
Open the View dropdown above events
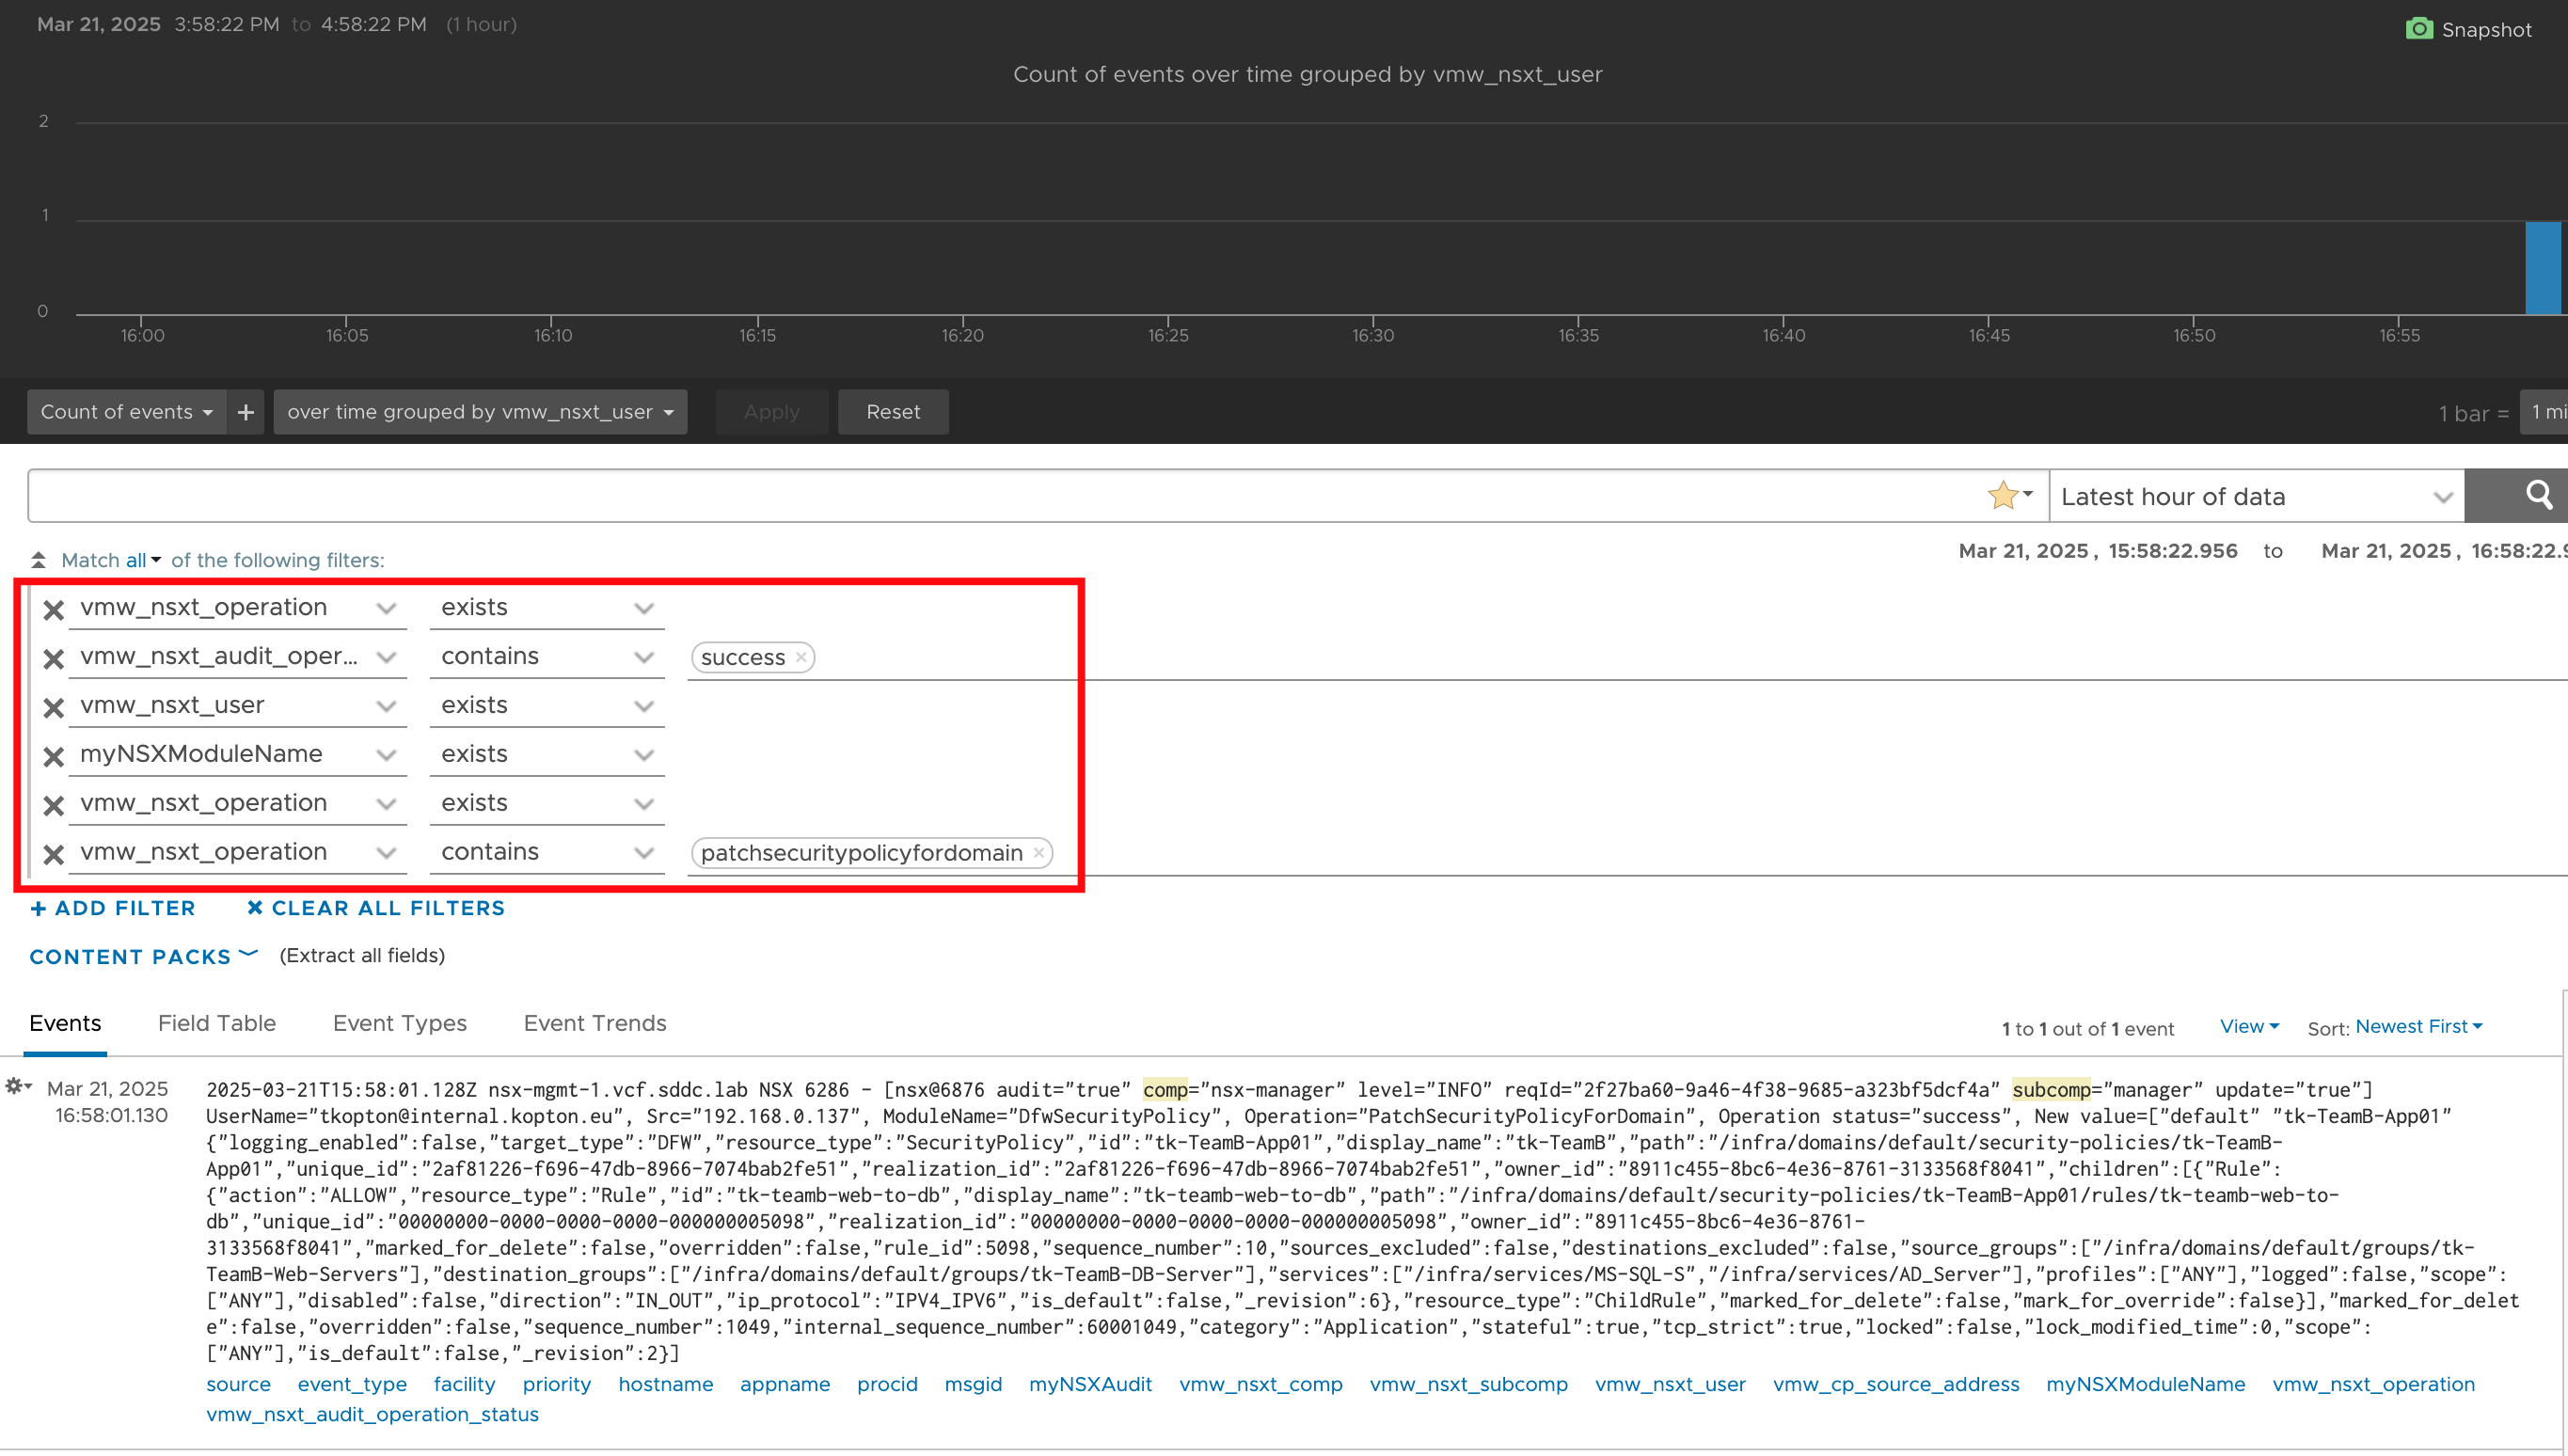[x=2249, y=1026]
